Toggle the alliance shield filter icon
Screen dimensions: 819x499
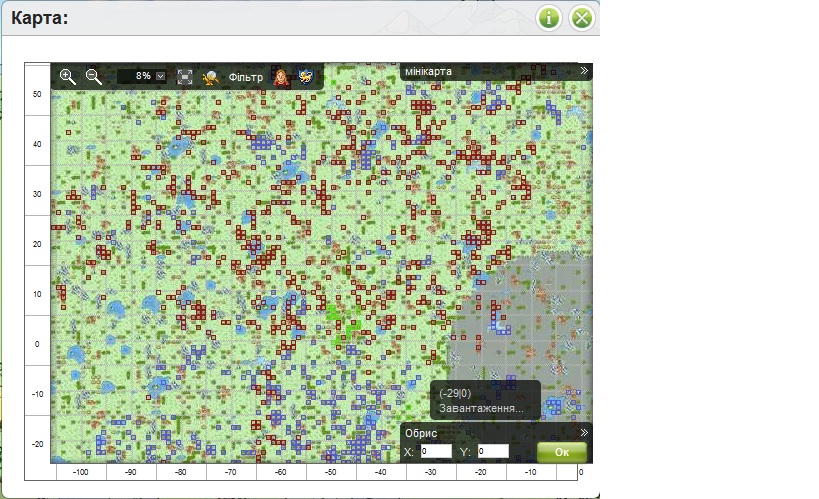[306, 77]
